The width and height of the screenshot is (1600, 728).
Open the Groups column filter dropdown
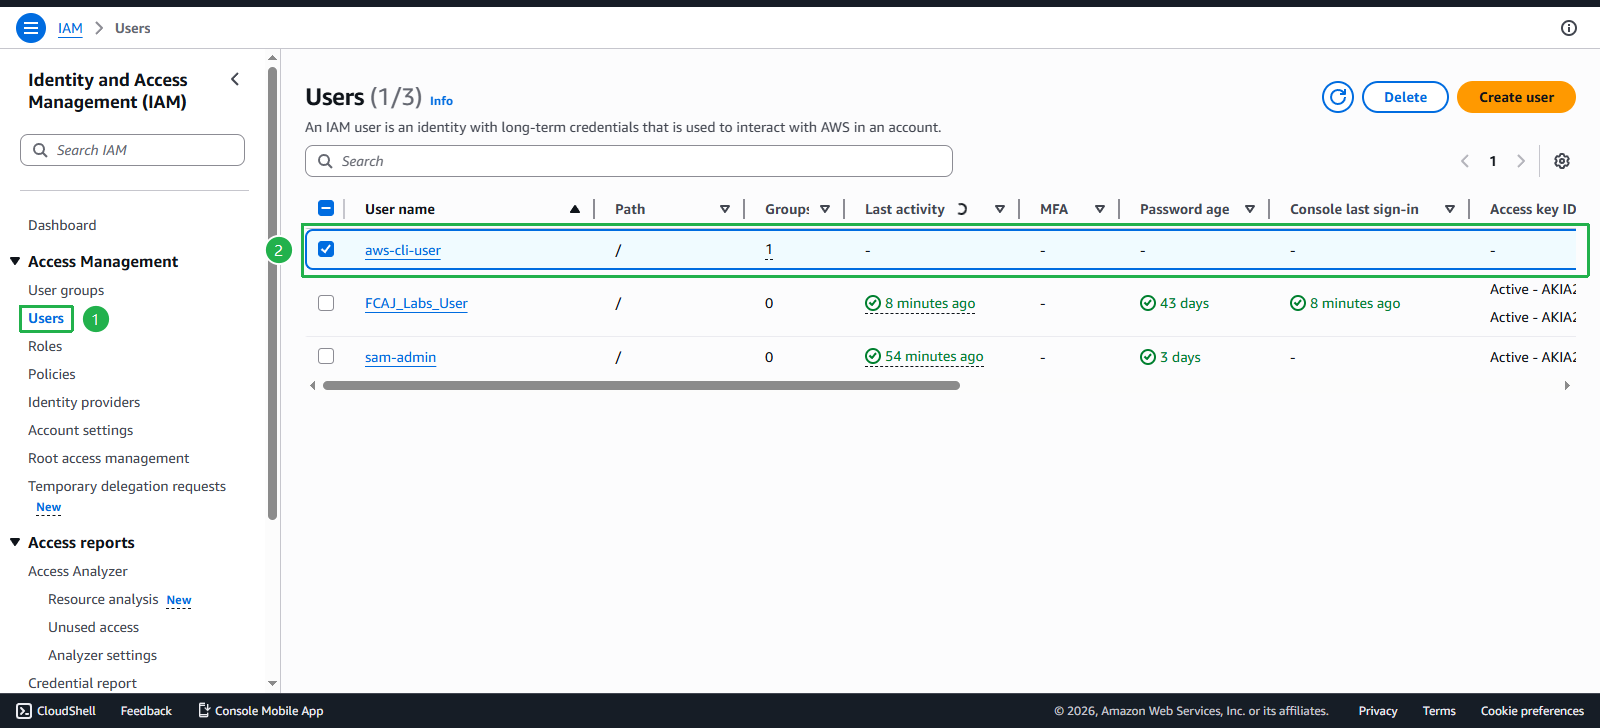825,209
